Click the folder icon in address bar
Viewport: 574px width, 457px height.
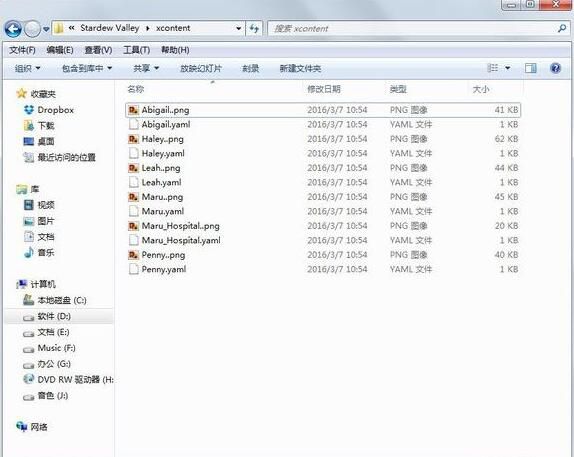pos(59,28)
